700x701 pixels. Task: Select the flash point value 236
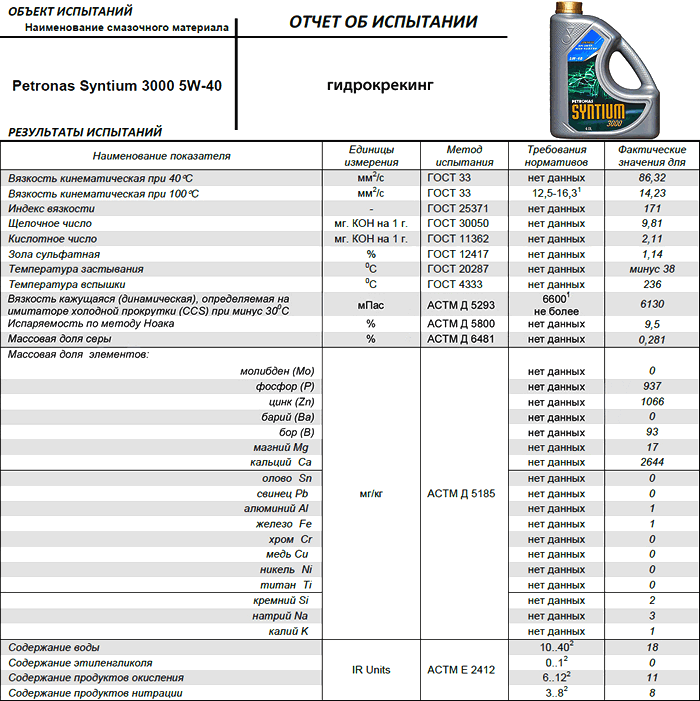point(652,284)
